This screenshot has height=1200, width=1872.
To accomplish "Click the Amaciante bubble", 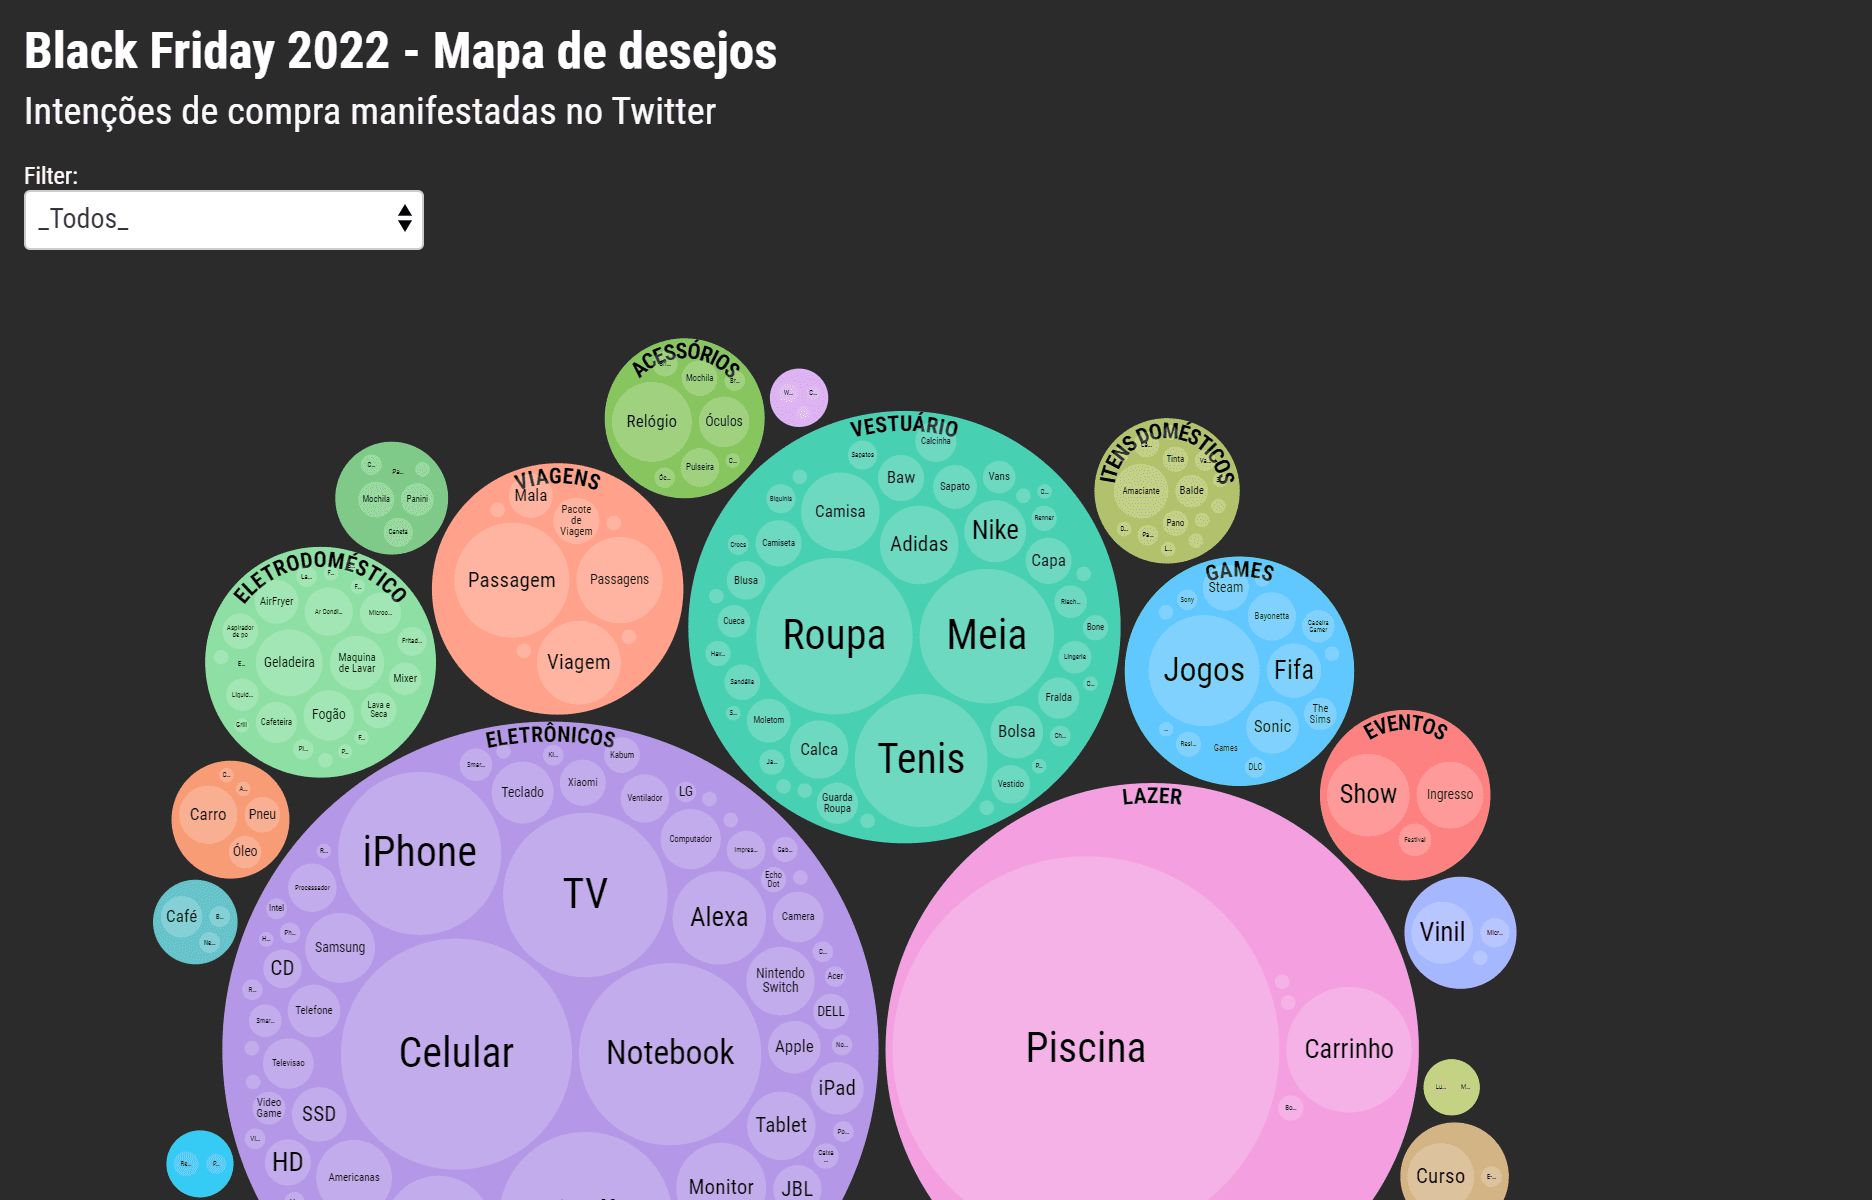I will pos(1141,491).
